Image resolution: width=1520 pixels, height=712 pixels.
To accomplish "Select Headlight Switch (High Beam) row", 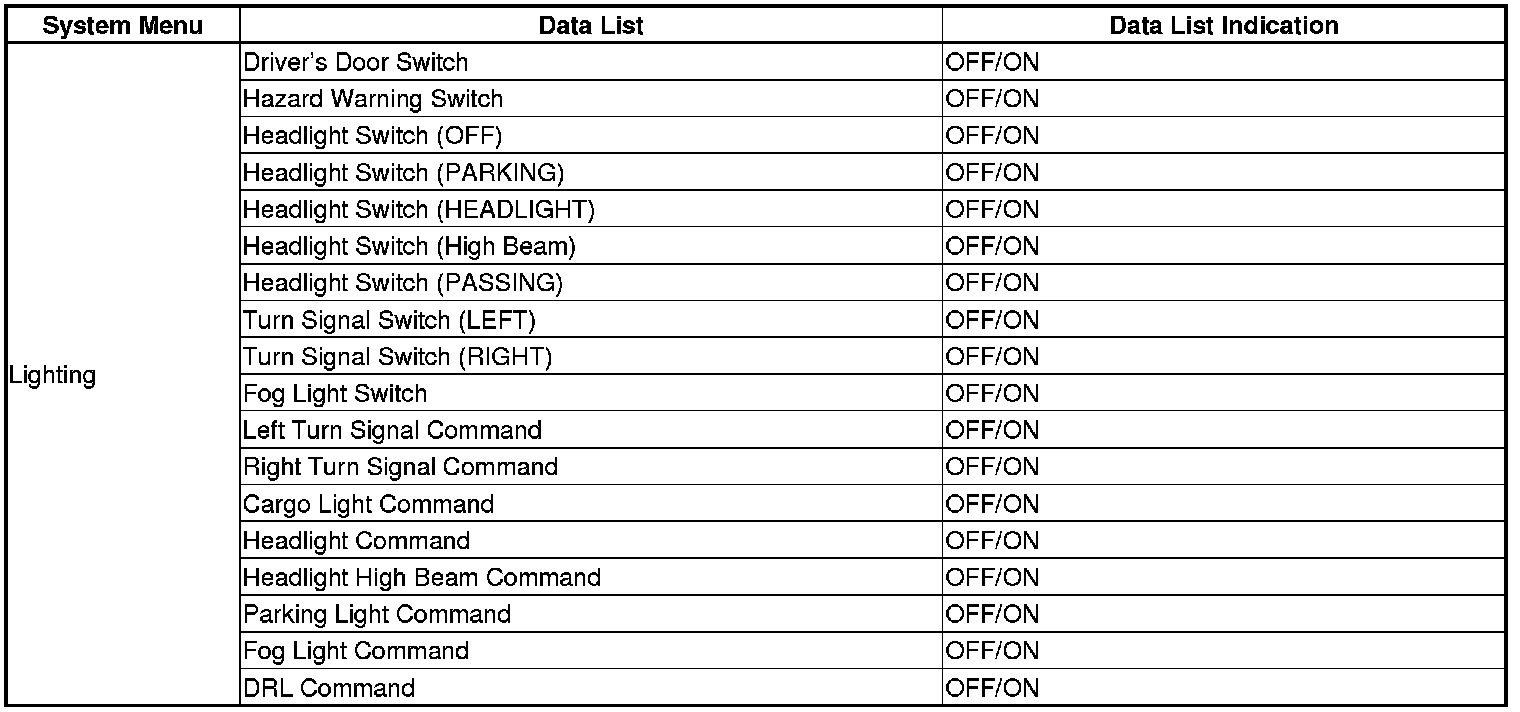I will pos(409,246).
